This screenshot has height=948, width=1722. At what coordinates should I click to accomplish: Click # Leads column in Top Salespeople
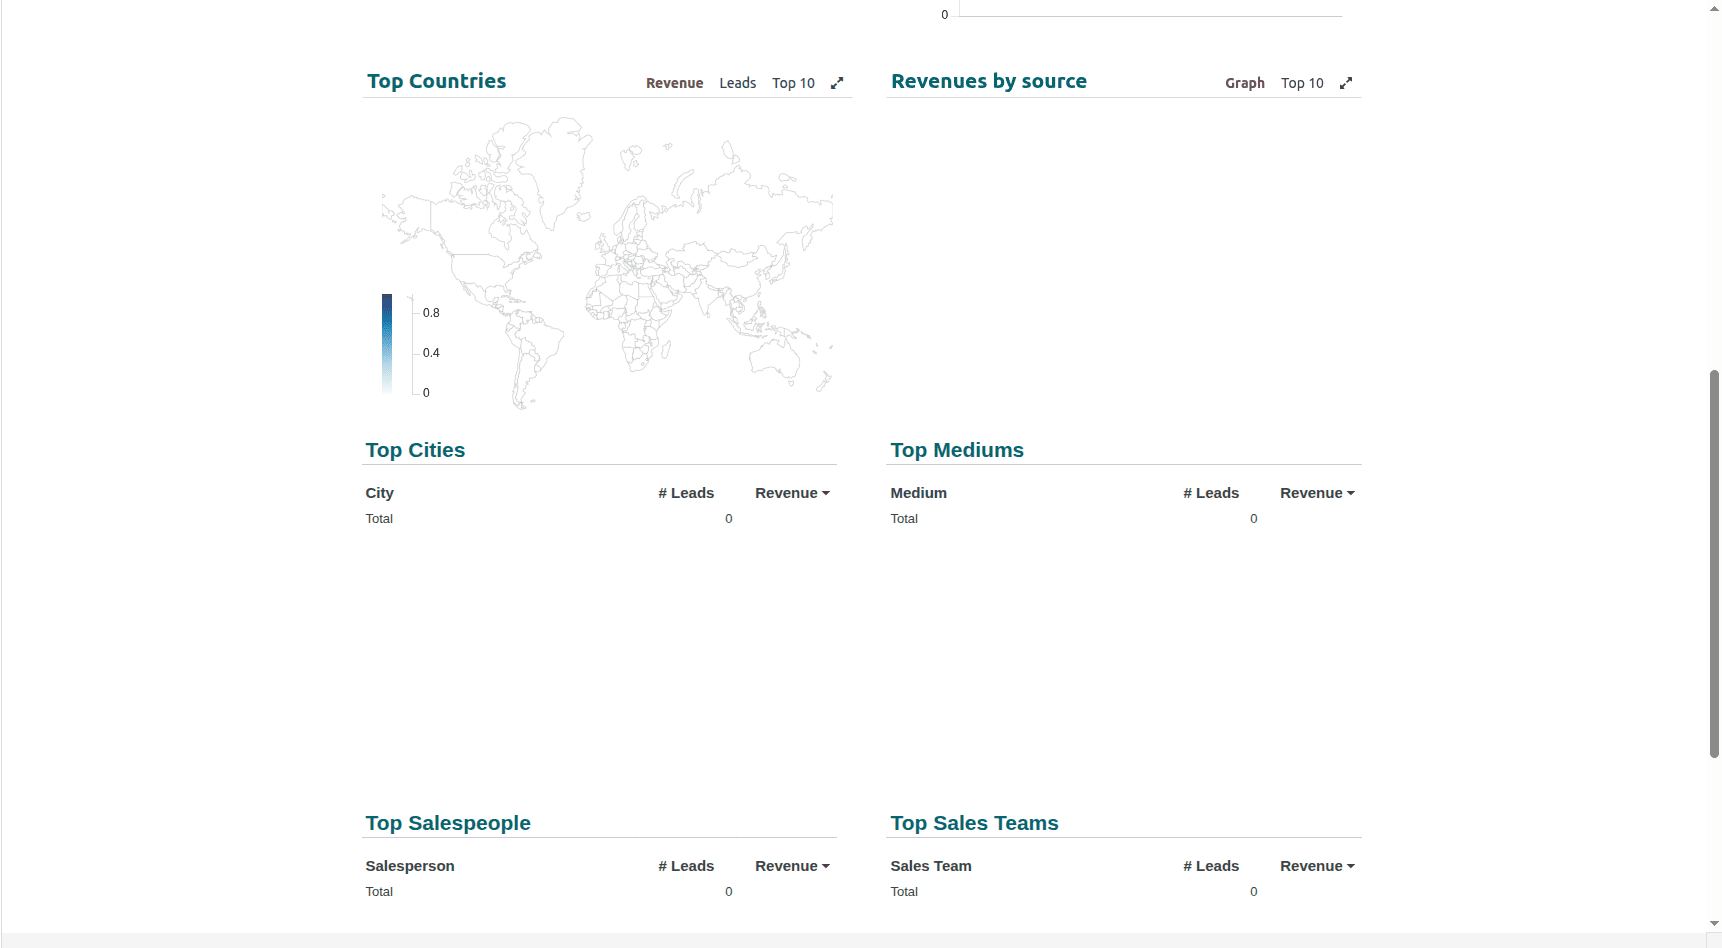pyautogui.click(x=686, y=866)
